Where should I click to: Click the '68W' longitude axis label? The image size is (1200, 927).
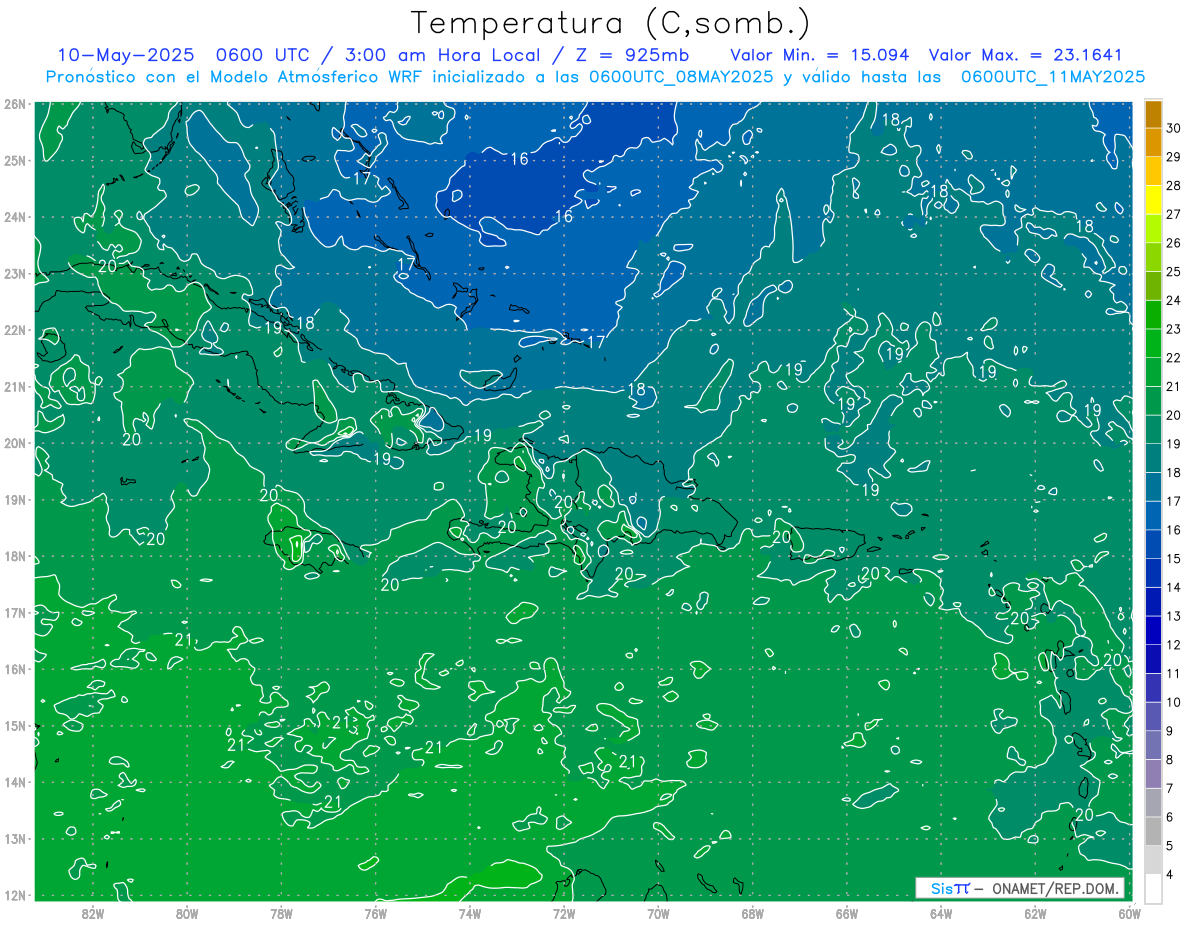point(753,913)
